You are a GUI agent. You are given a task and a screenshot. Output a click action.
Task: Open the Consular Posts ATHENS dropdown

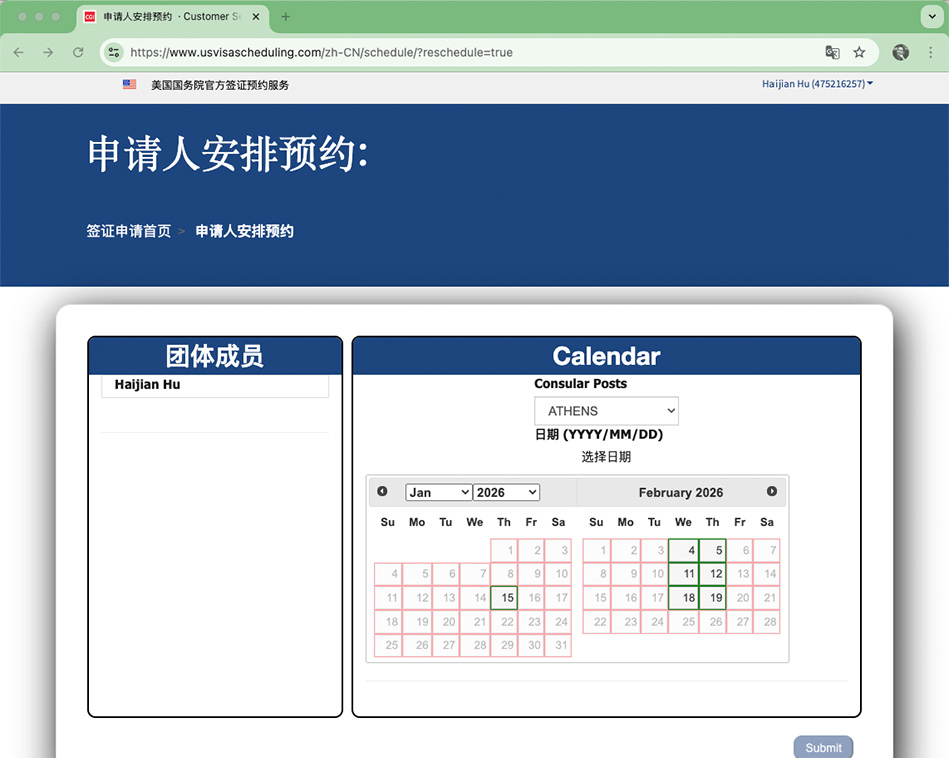pyautogui.click(x=606, y=411)
